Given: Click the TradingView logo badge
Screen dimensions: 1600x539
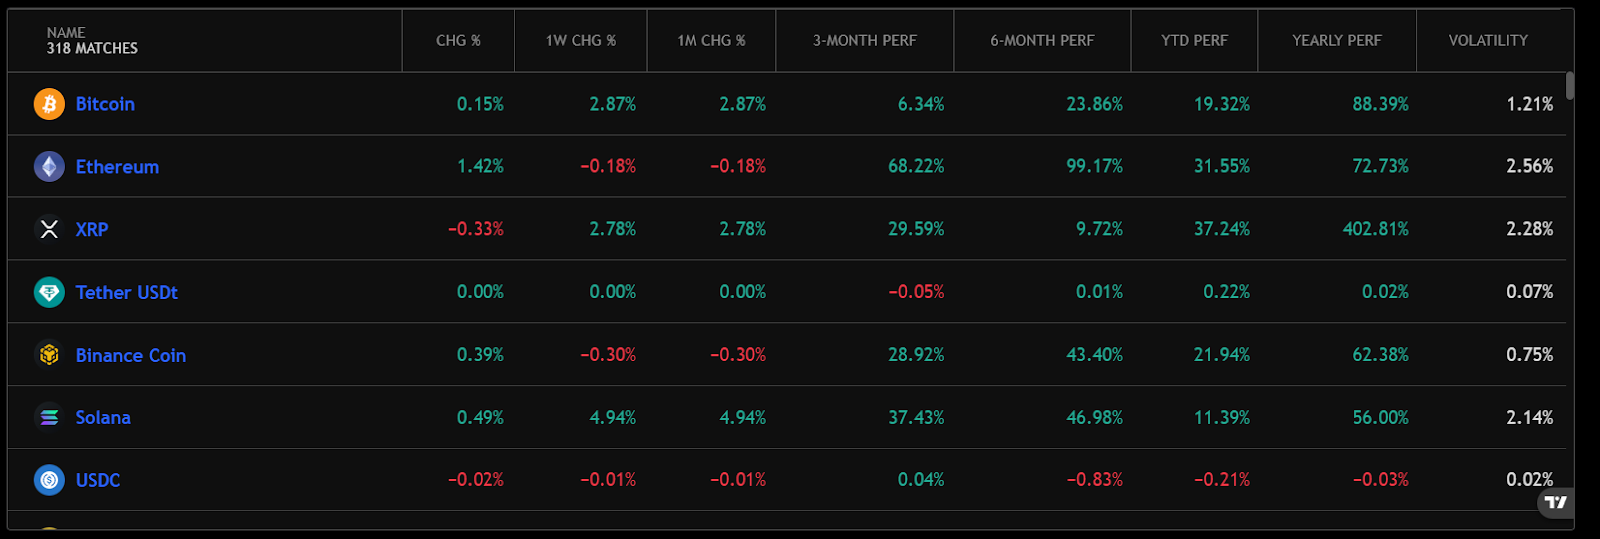Looking at the screenshot, I should (1555, 502).
